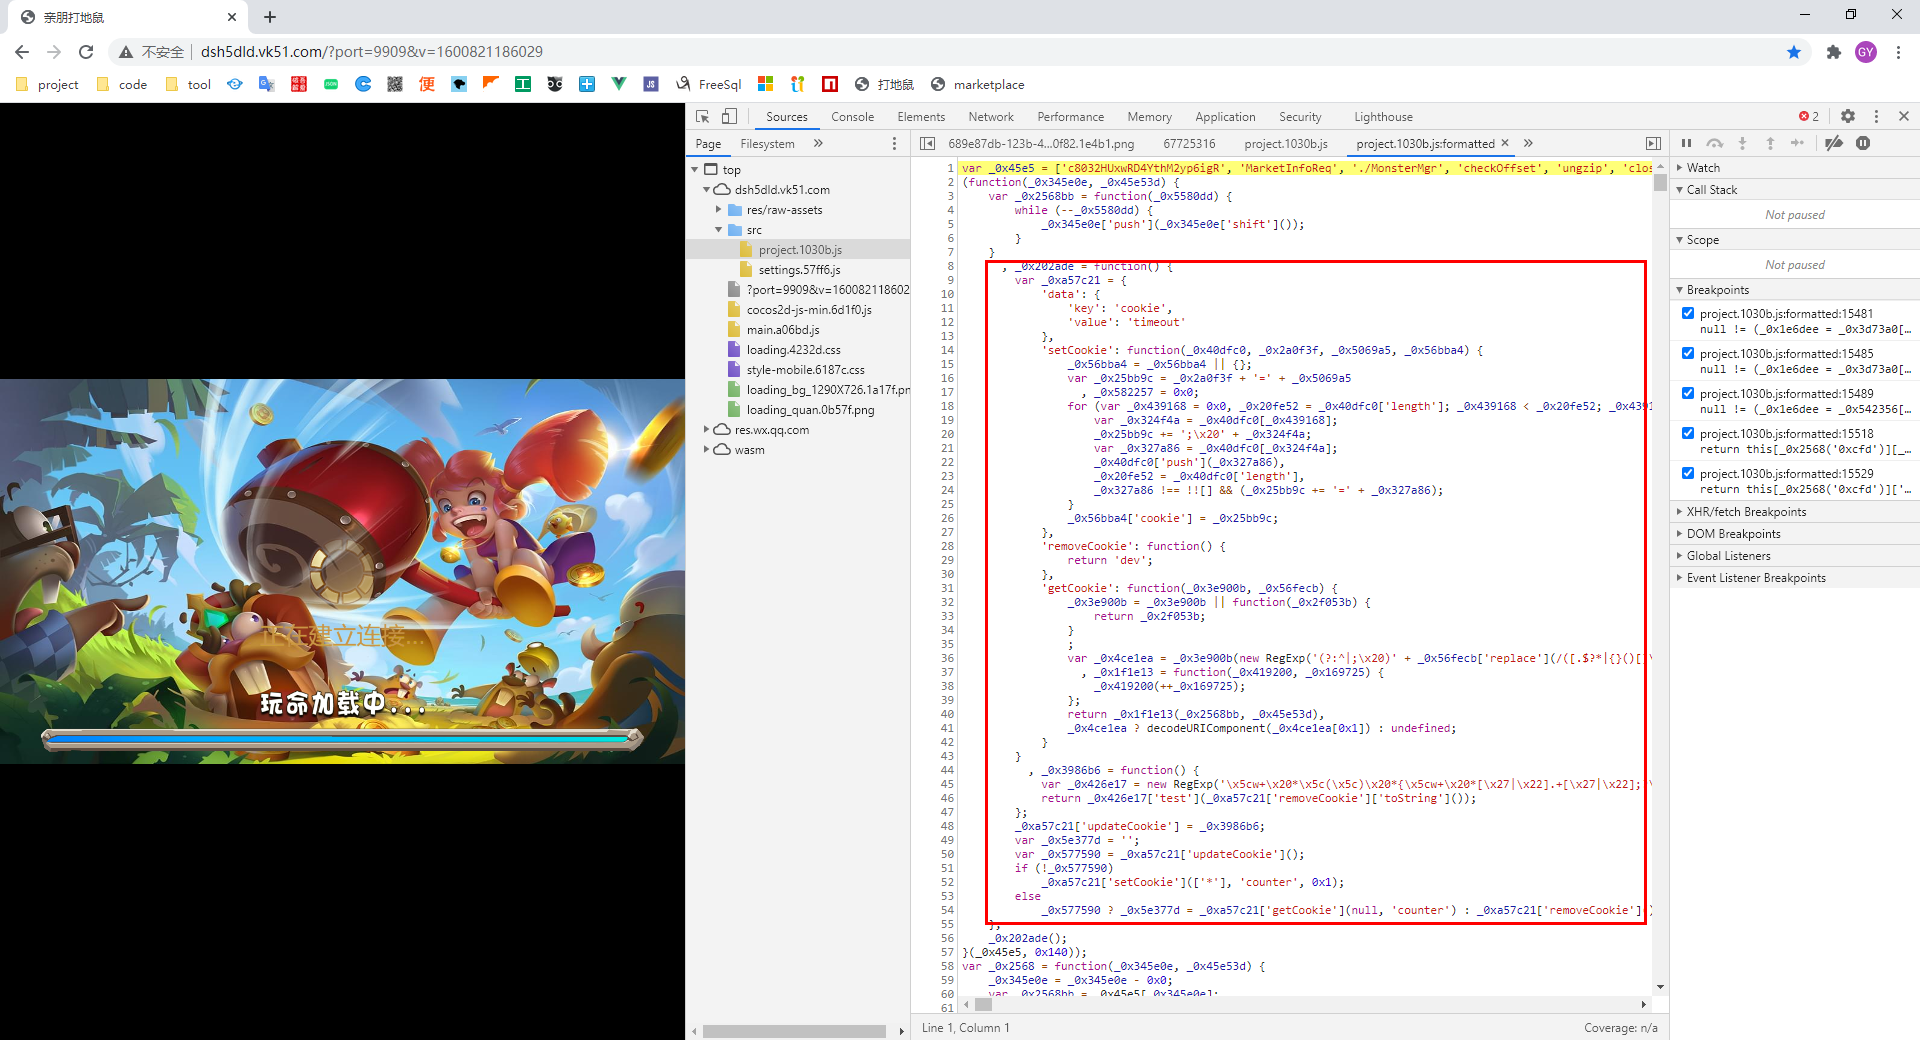Image resolution: width=1920 pixels, height=1040 pixels.
Task: Expand XHR/fetch Breakpoints section
Action: pos(1794,511)
